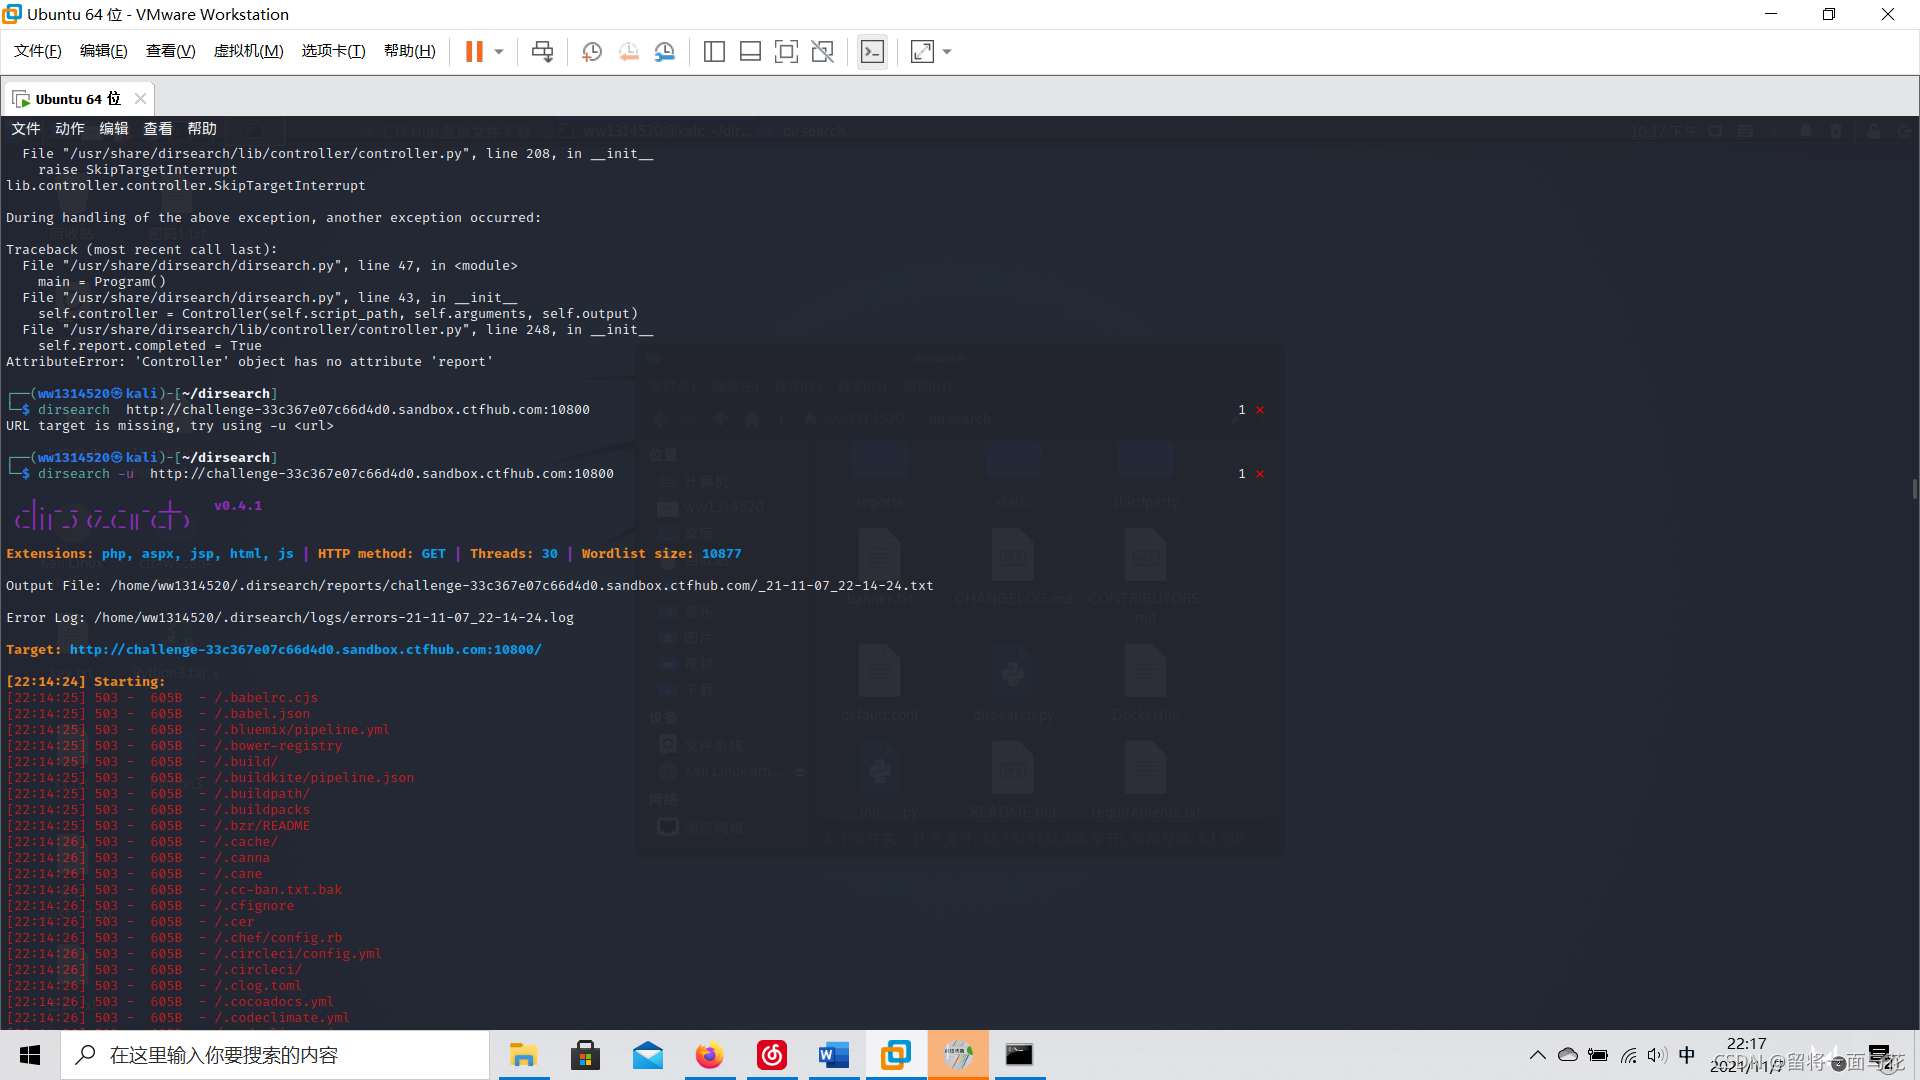1920x1080 pixels.
Task: Close the Ubuntu 64 位 tab
Action: tap(140, 98)
